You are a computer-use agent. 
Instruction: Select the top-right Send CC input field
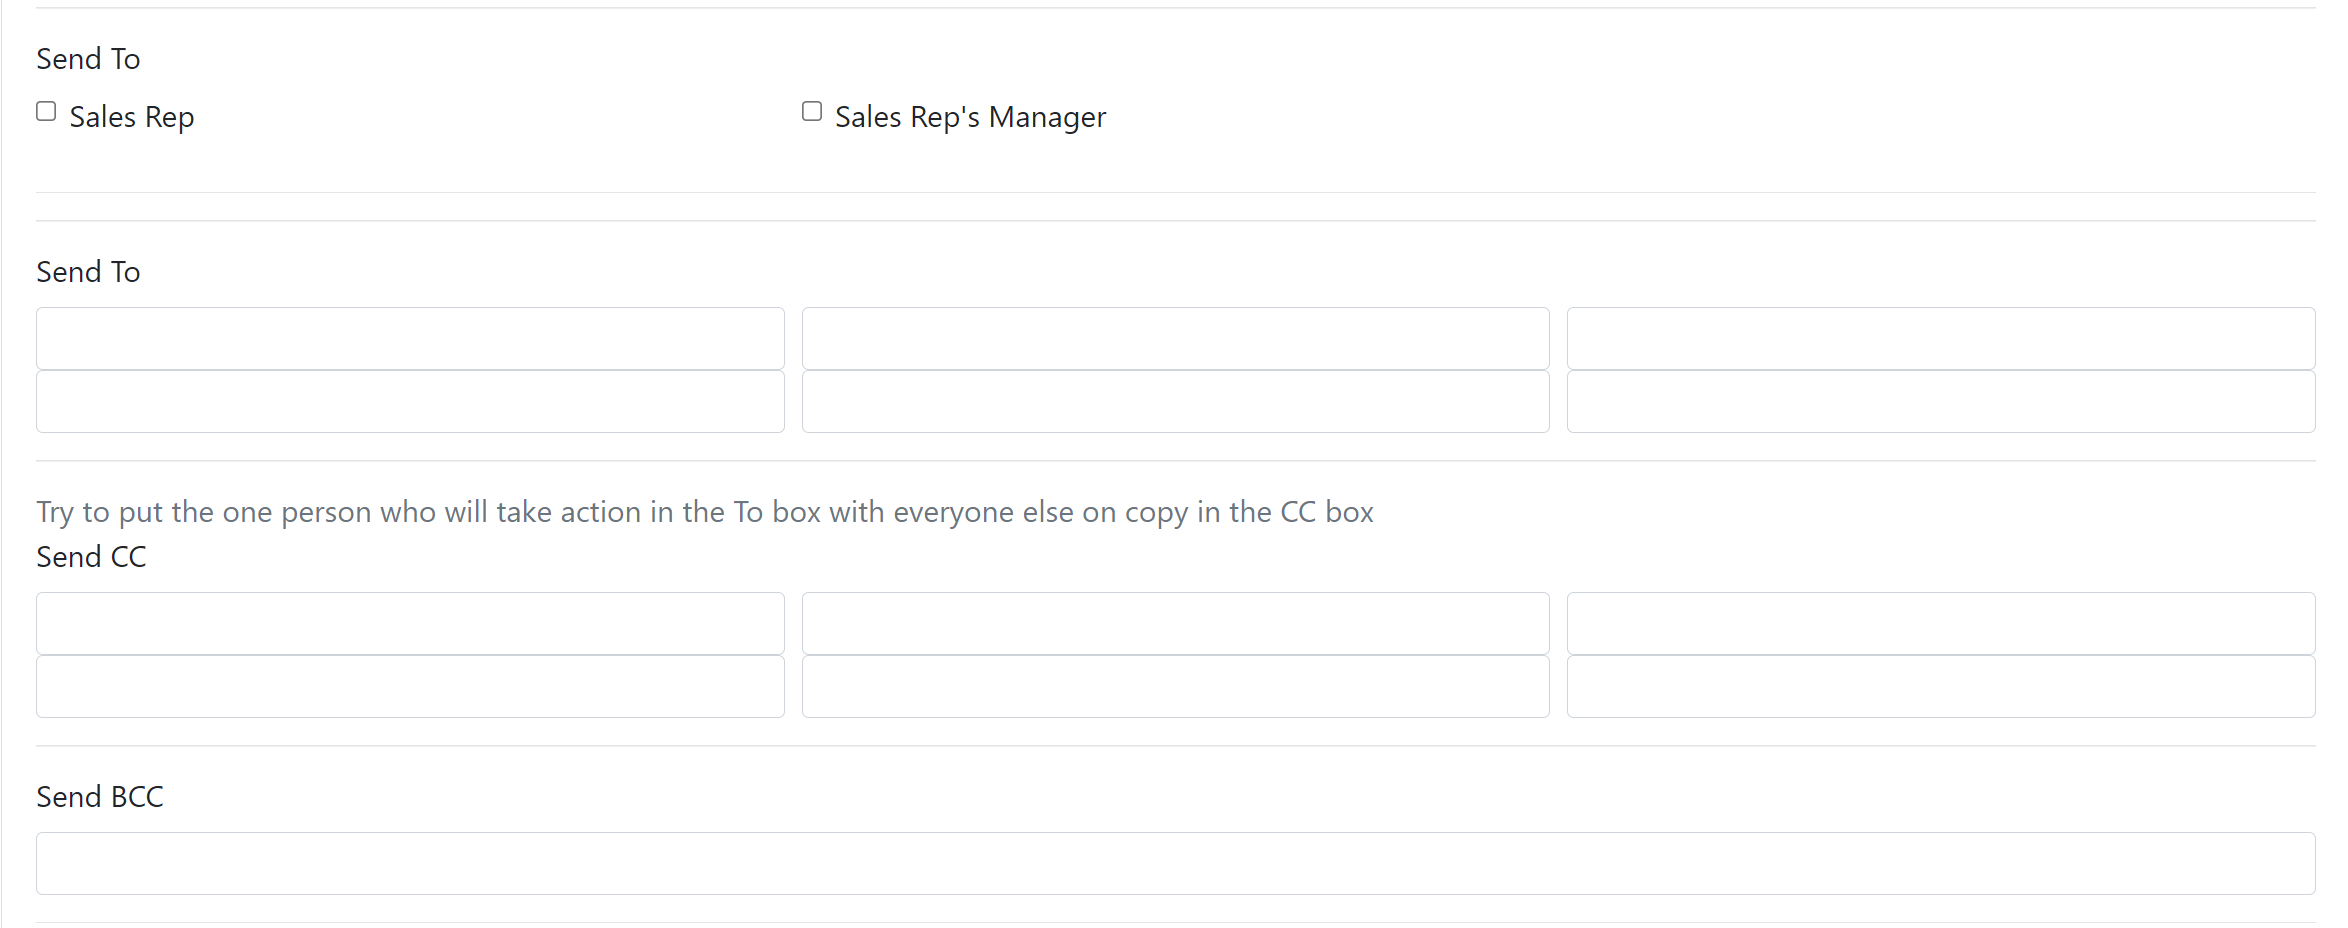coord(1941,623)
